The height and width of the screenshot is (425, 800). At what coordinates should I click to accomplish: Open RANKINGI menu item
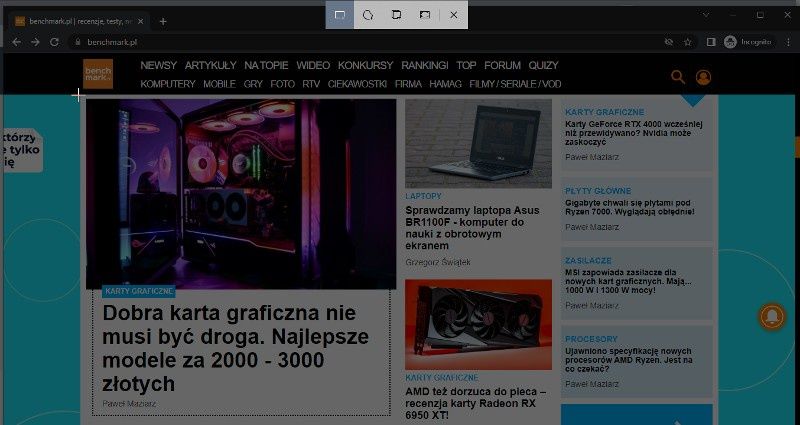[425, 65]
